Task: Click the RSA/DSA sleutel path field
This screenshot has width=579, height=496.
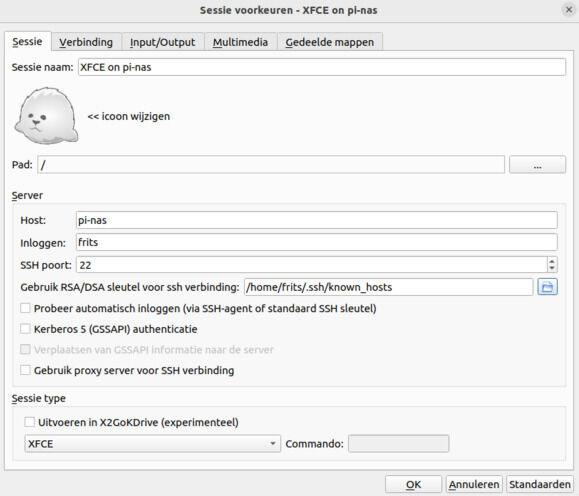Action: [388, 287]
